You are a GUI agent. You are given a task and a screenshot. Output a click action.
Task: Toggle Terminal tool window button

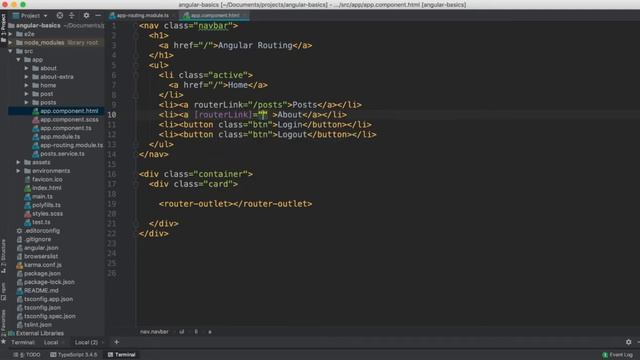[122, 355]
